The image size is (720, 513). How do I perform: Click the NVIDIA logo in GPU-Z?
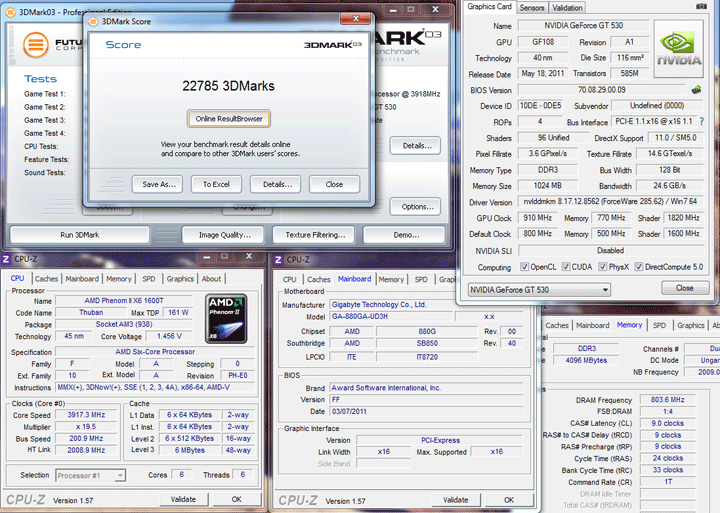678,48
